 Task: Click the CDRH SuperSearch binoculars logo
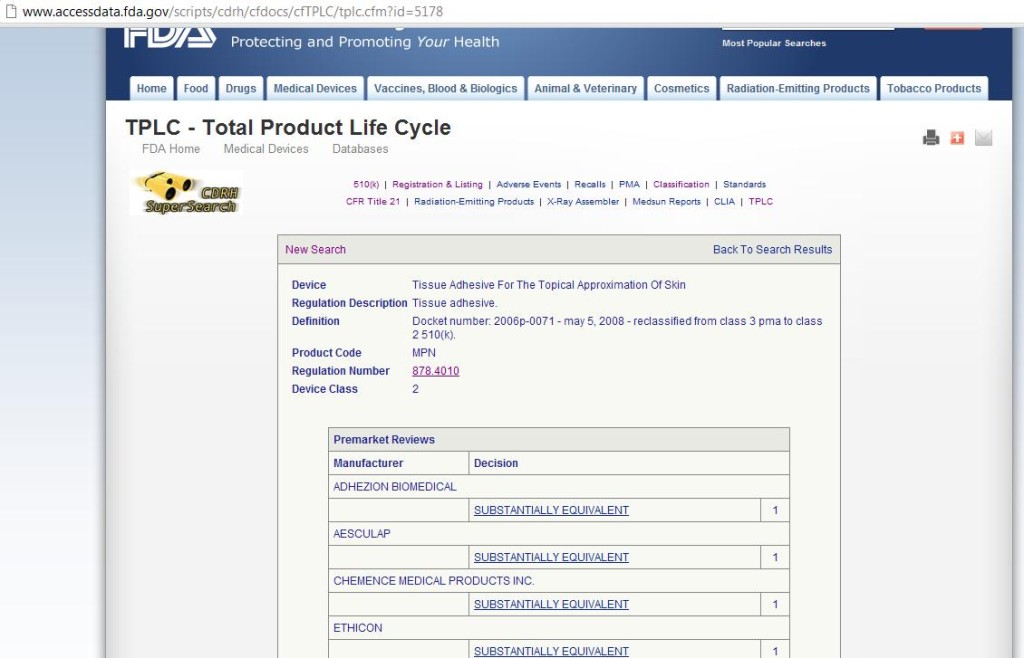185,191
